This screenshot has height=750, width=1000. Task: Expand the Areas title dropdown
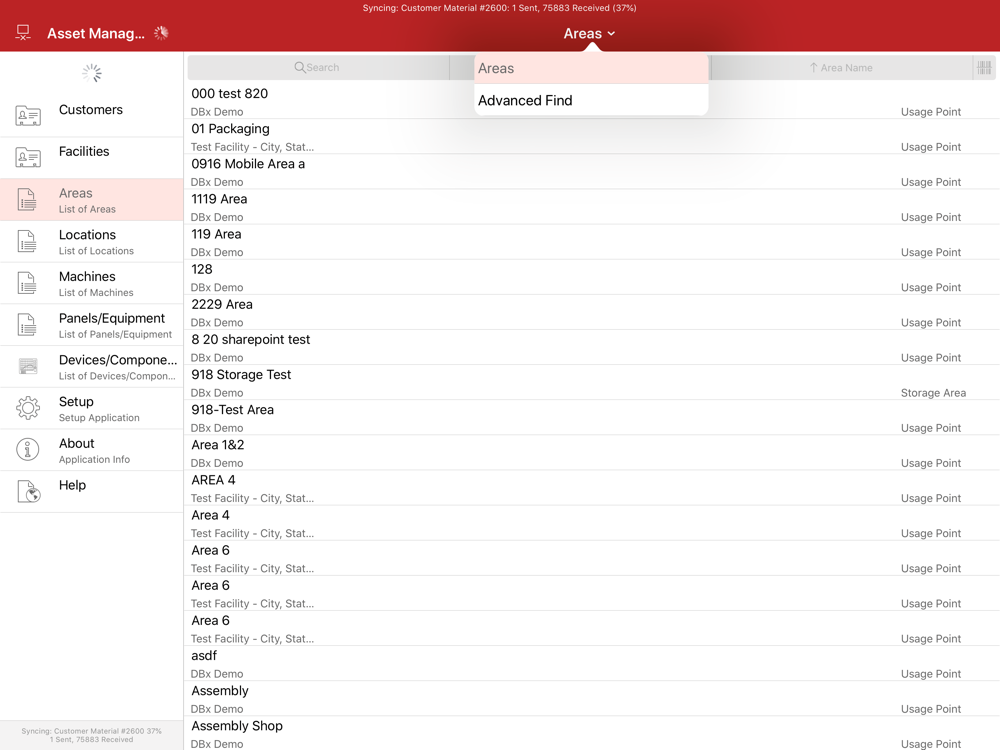click(589, 33)
